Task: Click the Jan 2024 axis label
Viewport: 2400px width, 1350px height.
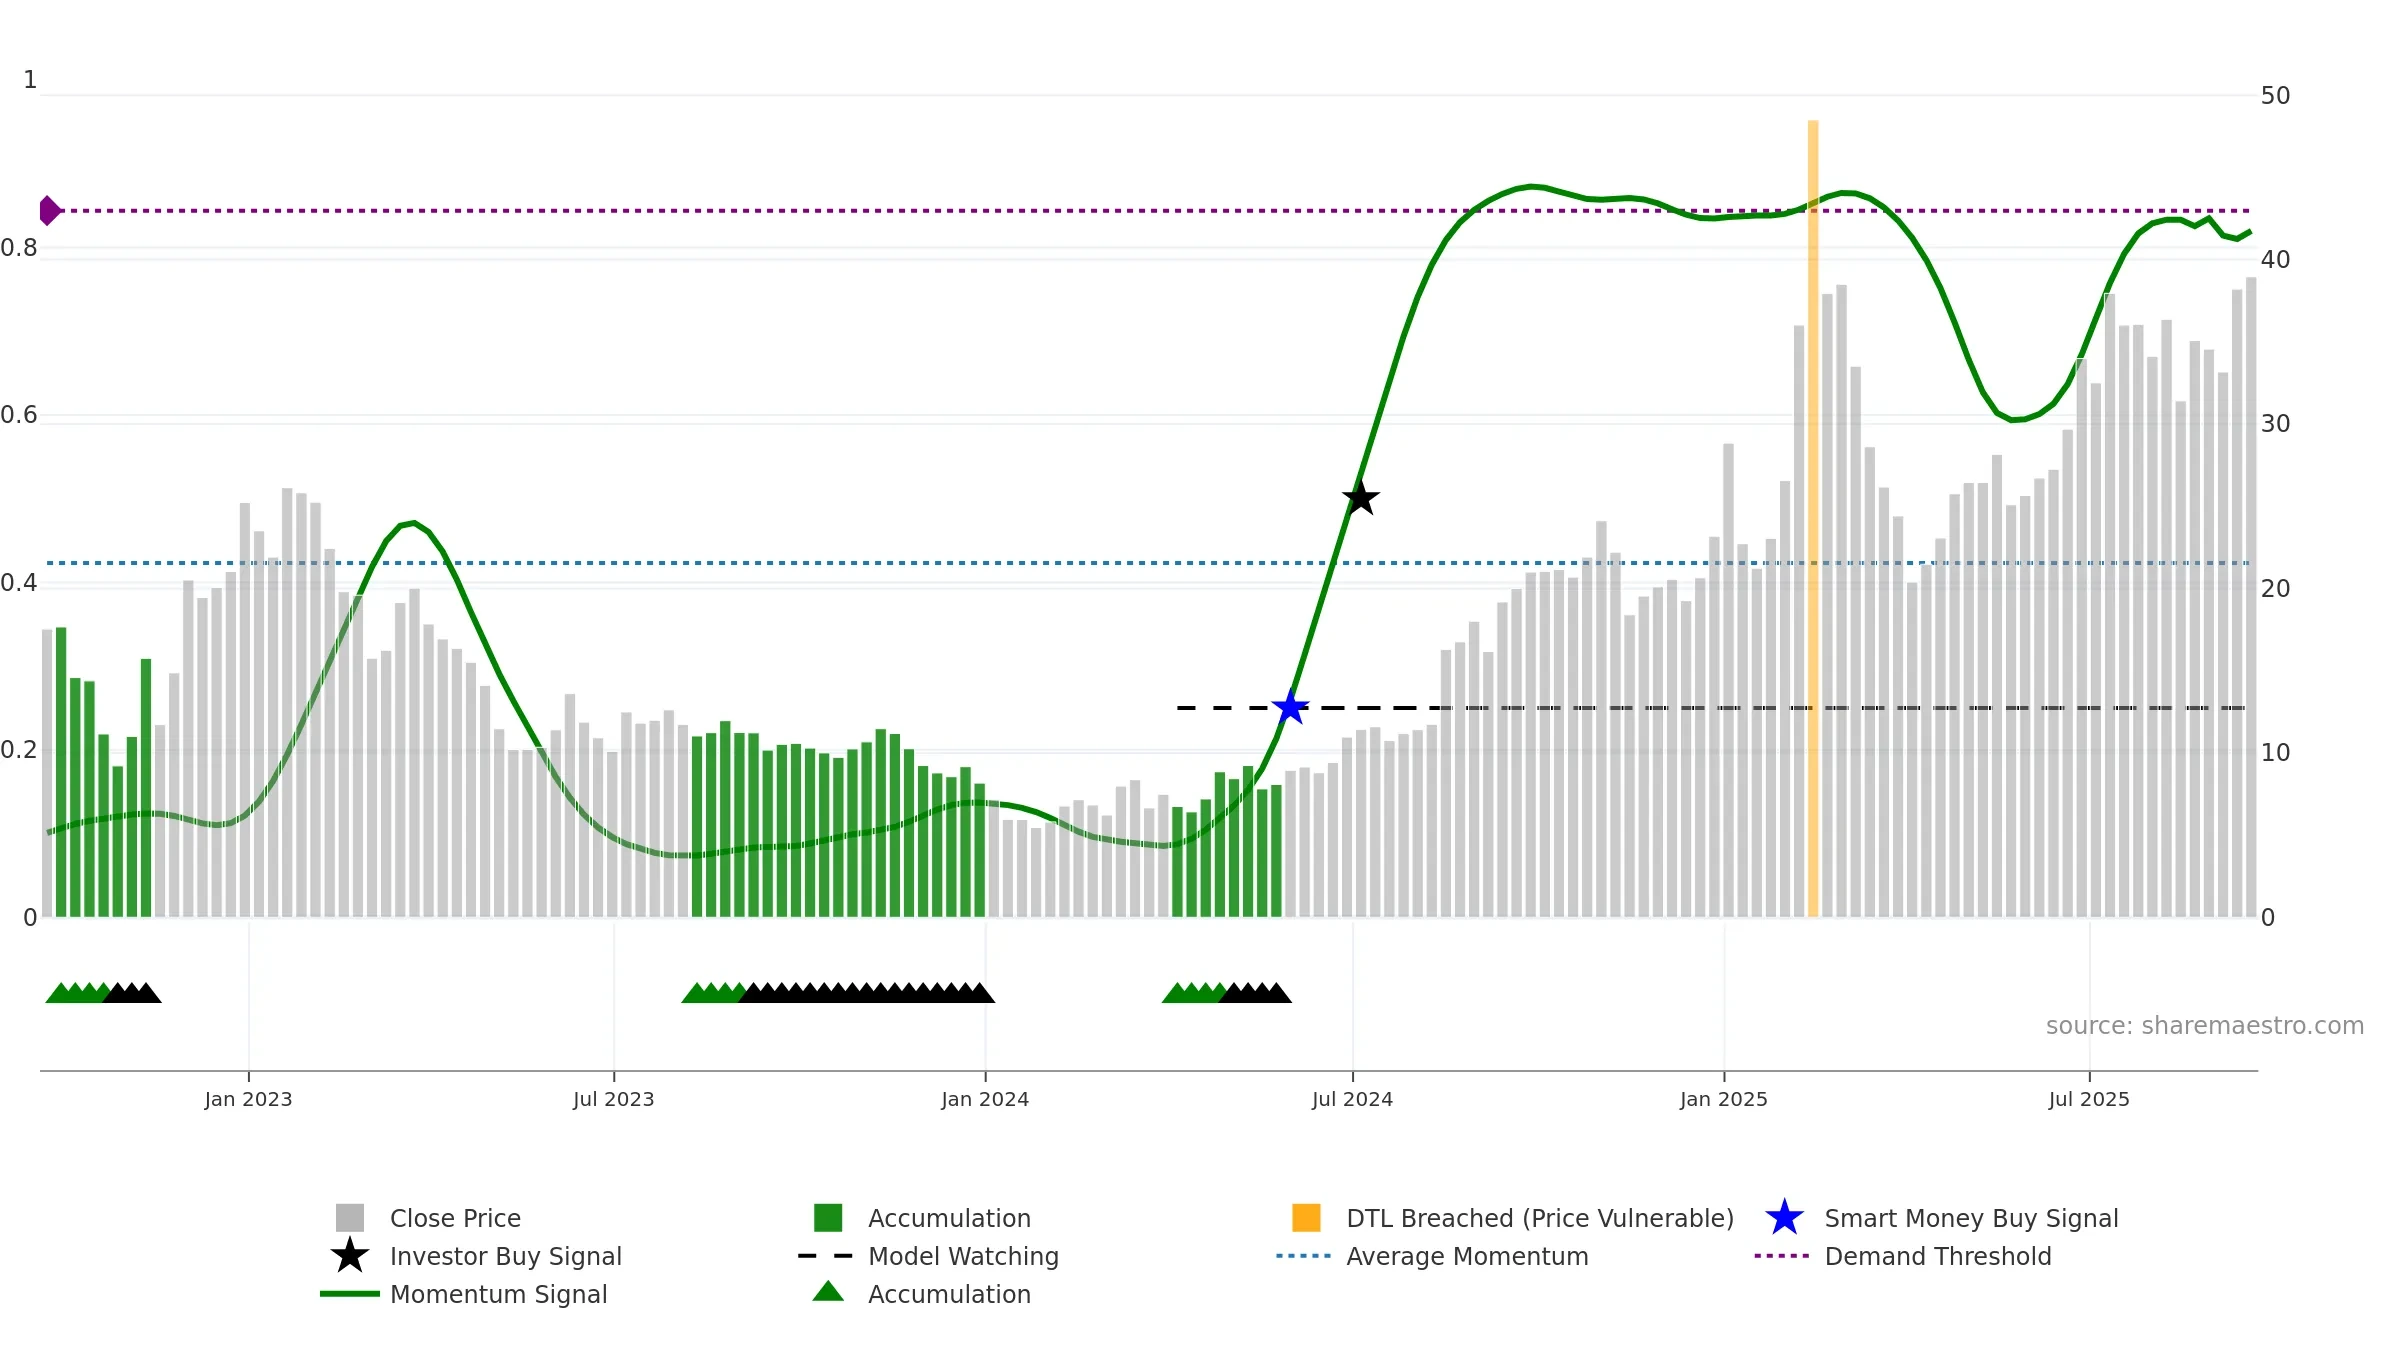Action: [x=985, y=1099]
